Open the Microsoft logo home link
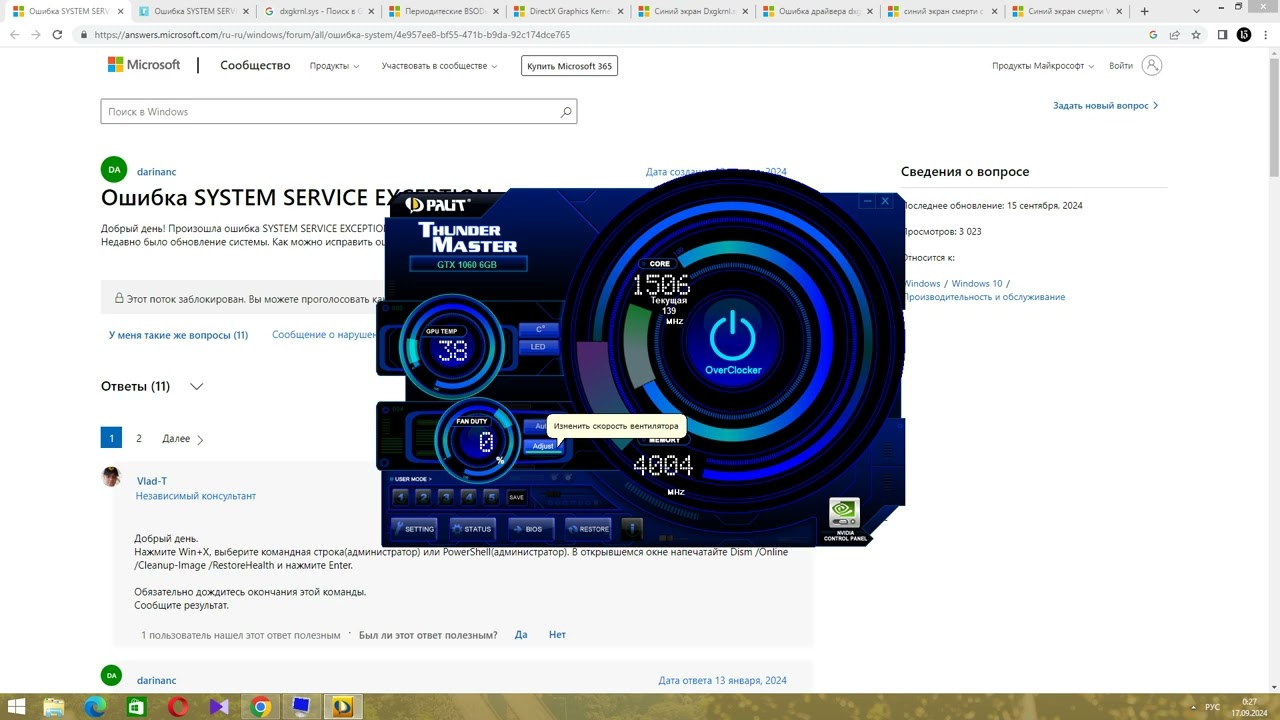Viewport: 1280px width, 720px height. pyautogui.click(x=144, y=65)
